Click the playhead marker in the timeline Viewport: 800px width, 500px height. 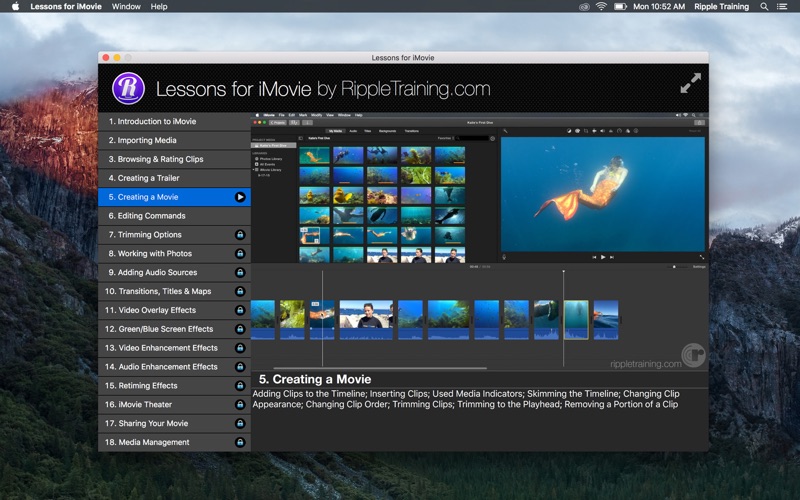[x=563, y=272]
